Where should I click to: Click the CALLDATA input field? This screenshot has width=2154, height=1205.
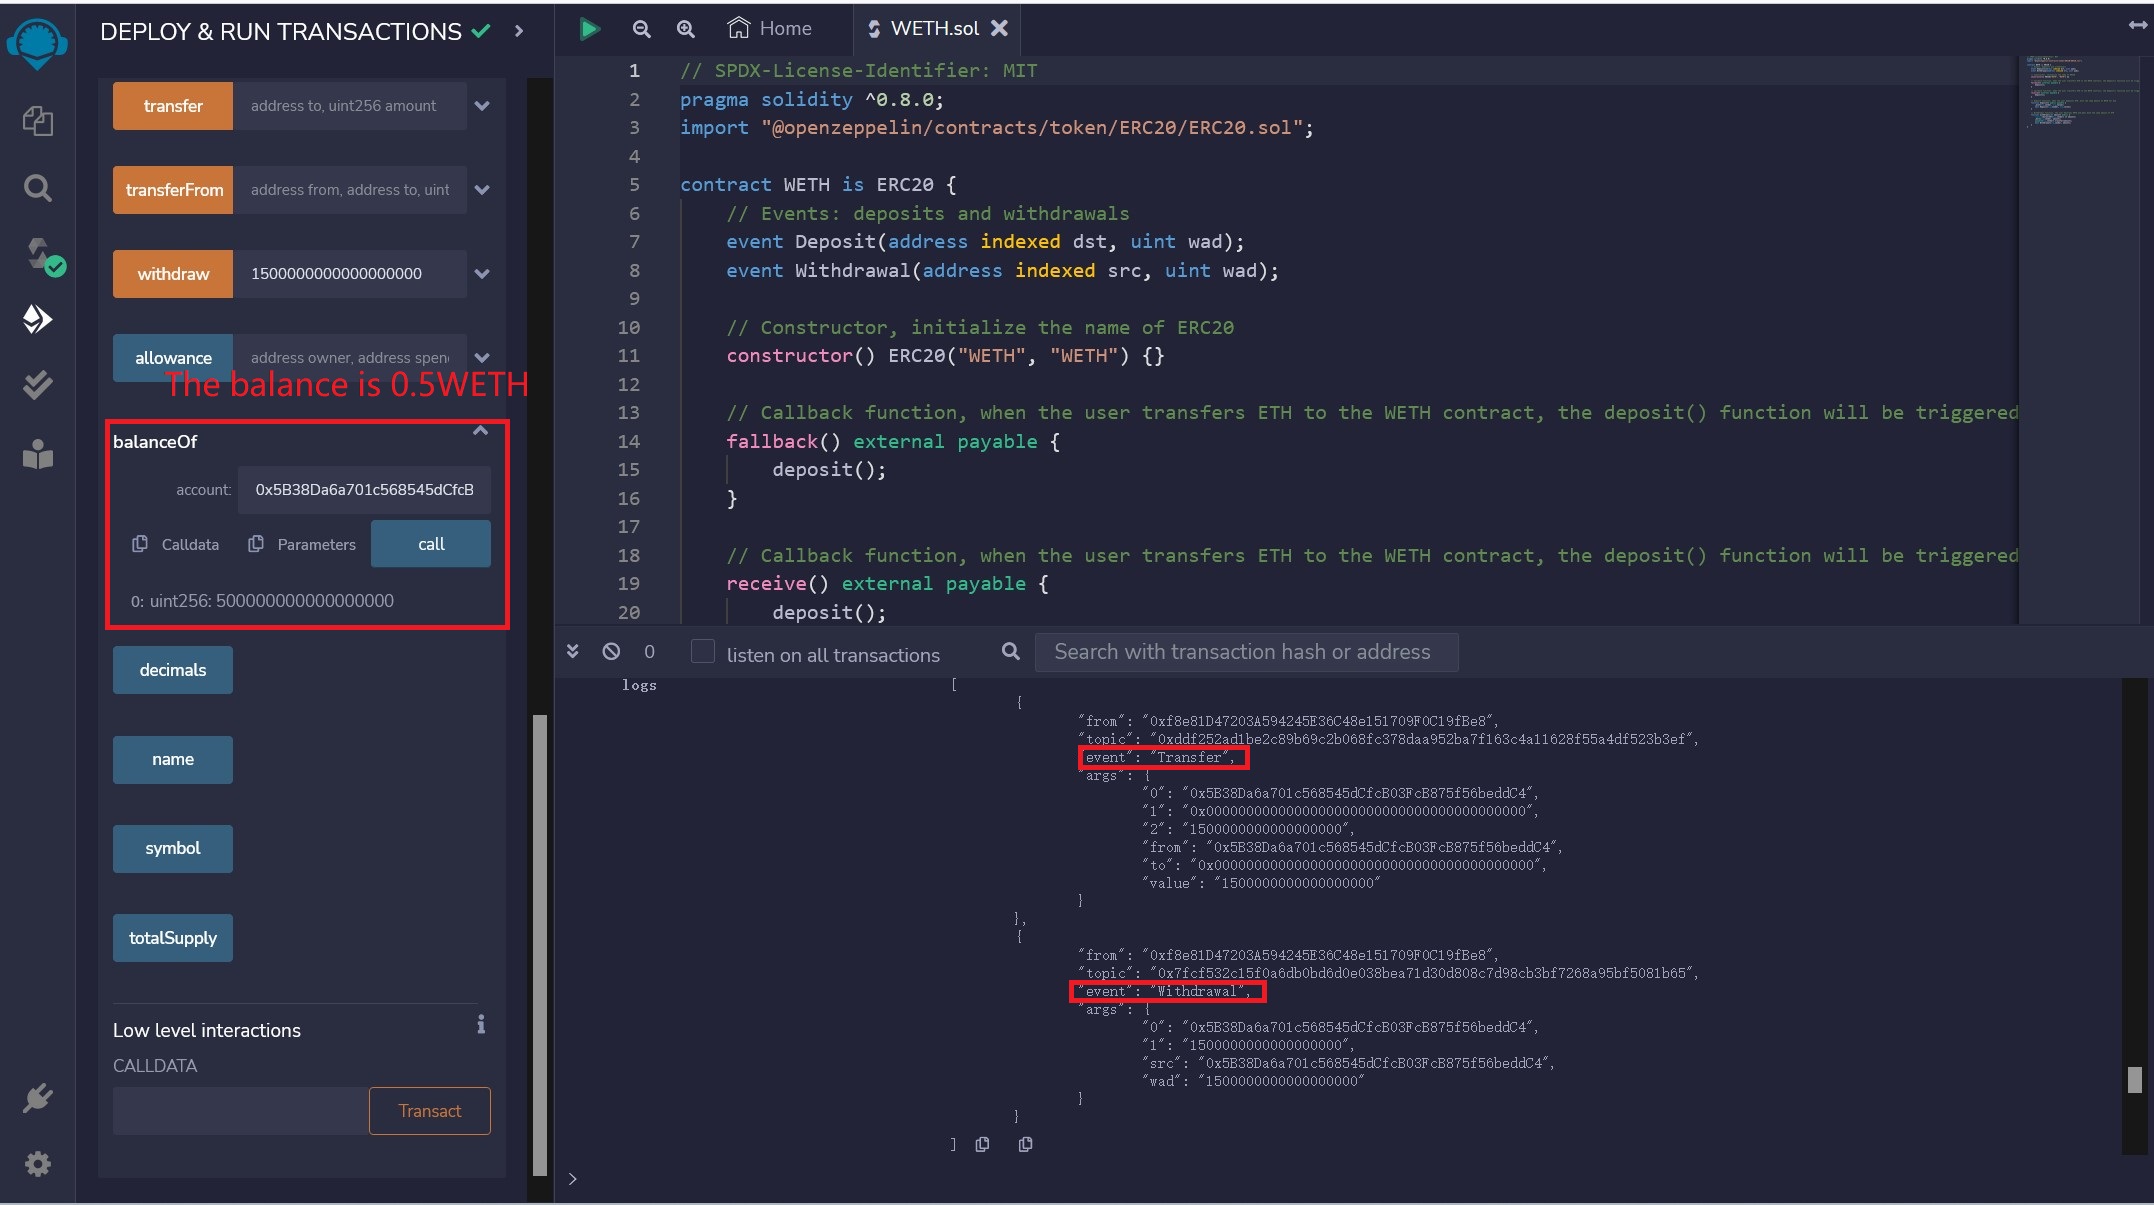point(241,1111)
